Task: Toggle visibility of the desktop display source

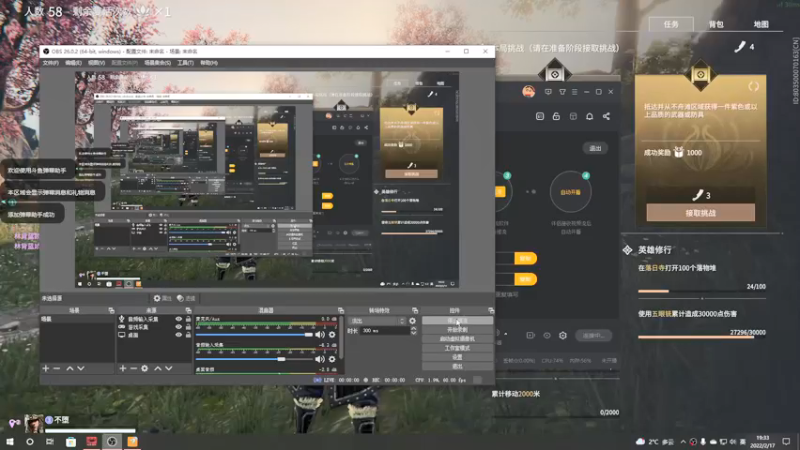Action: click(179, 335)
